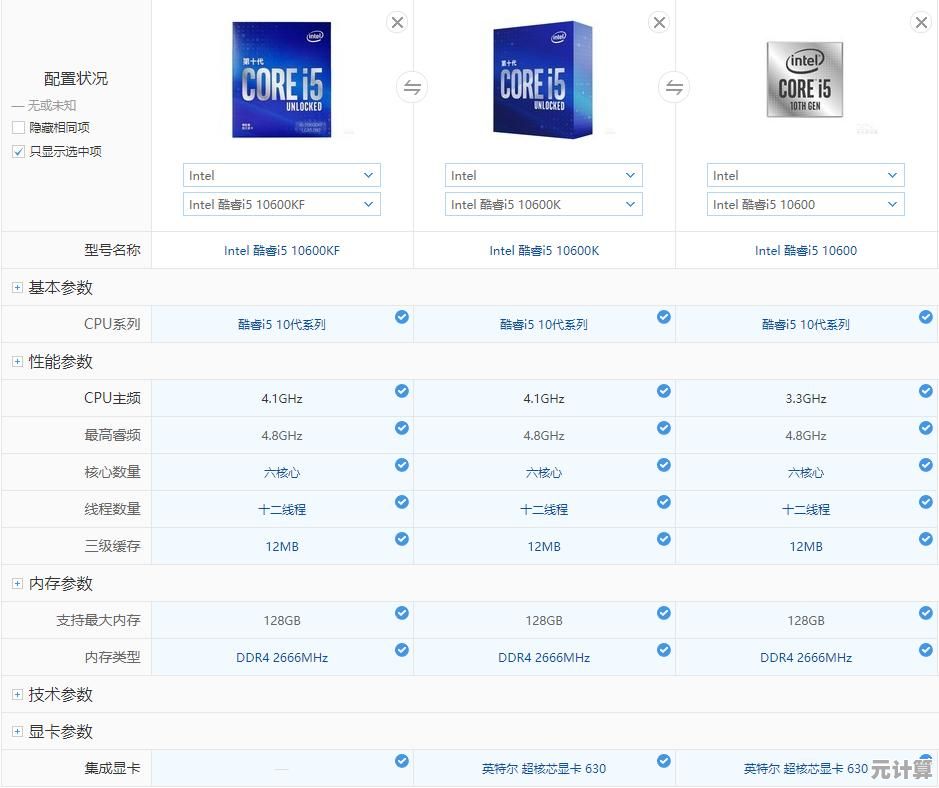Enable the 隐藏相同项 checkbox
The height and width of the screenshot is (788, 939).
point(17,127)
